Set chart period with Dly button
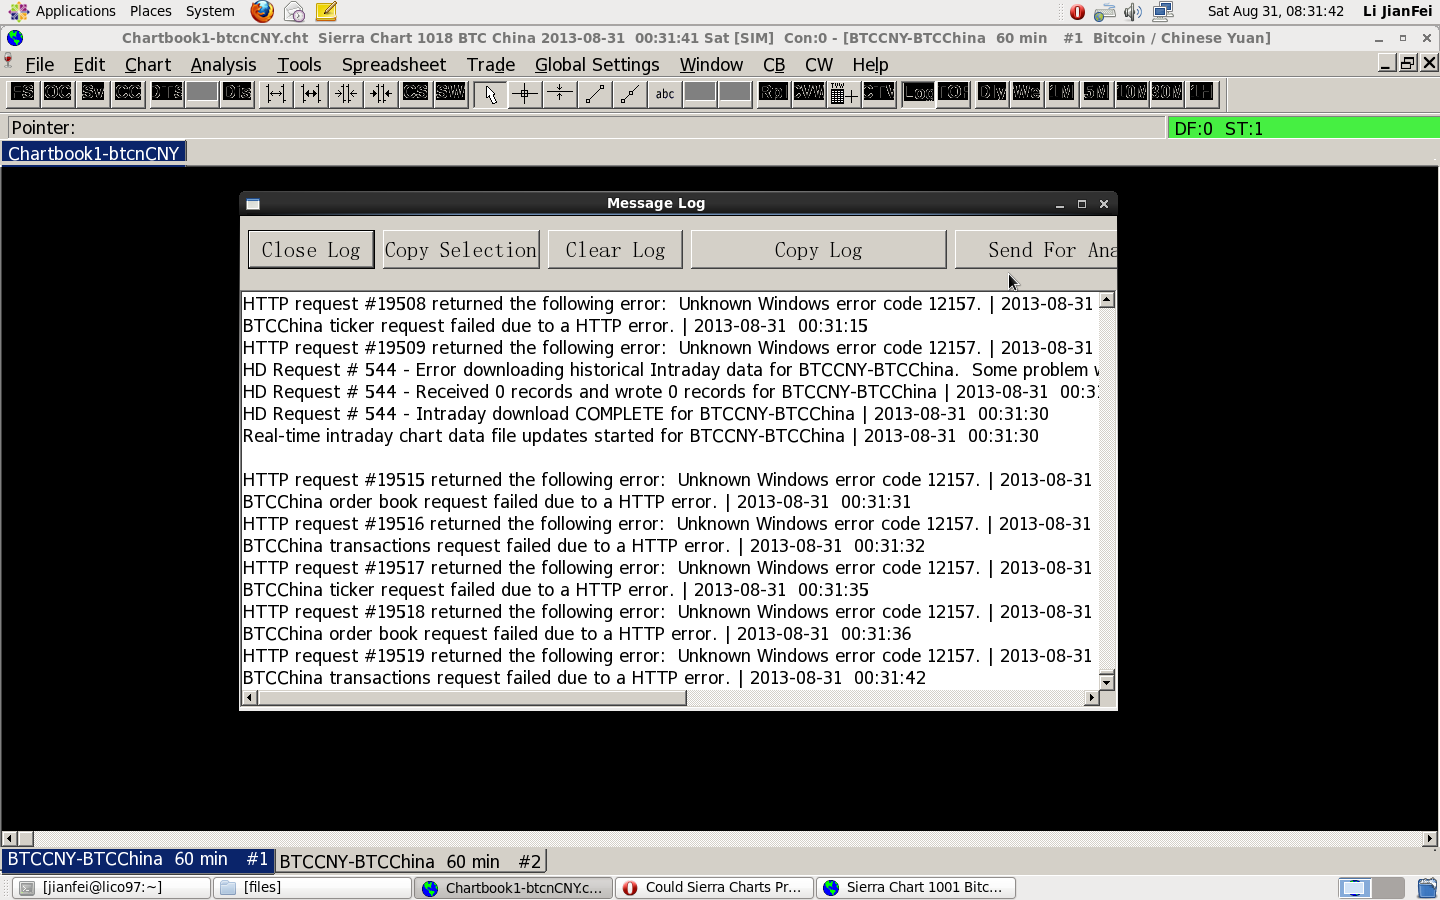 992,93
